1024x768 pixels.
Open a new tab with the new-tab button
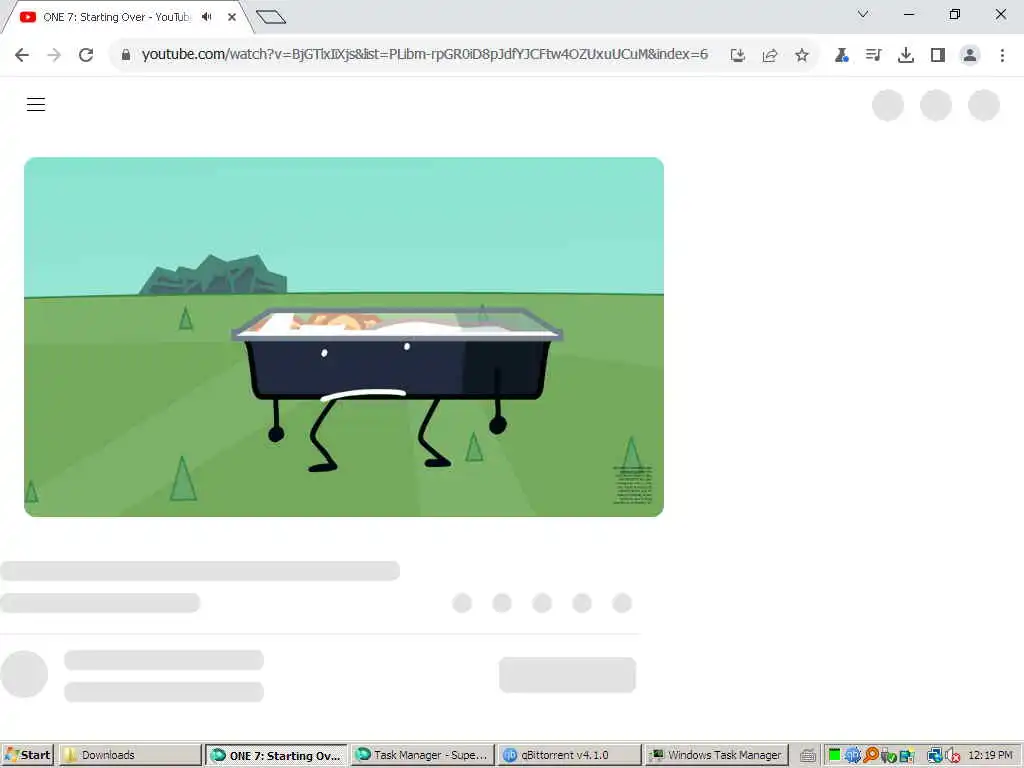271,17
